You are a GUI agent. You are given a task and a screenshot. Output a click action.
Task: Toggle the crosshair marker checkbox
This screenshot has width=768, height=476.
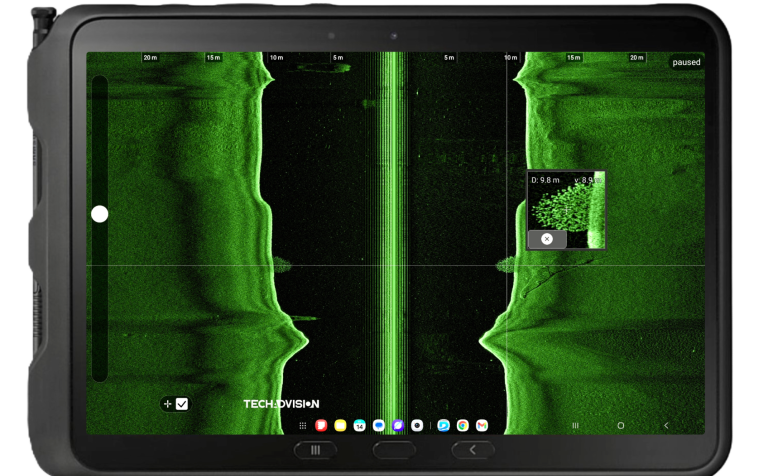(182, 404)
